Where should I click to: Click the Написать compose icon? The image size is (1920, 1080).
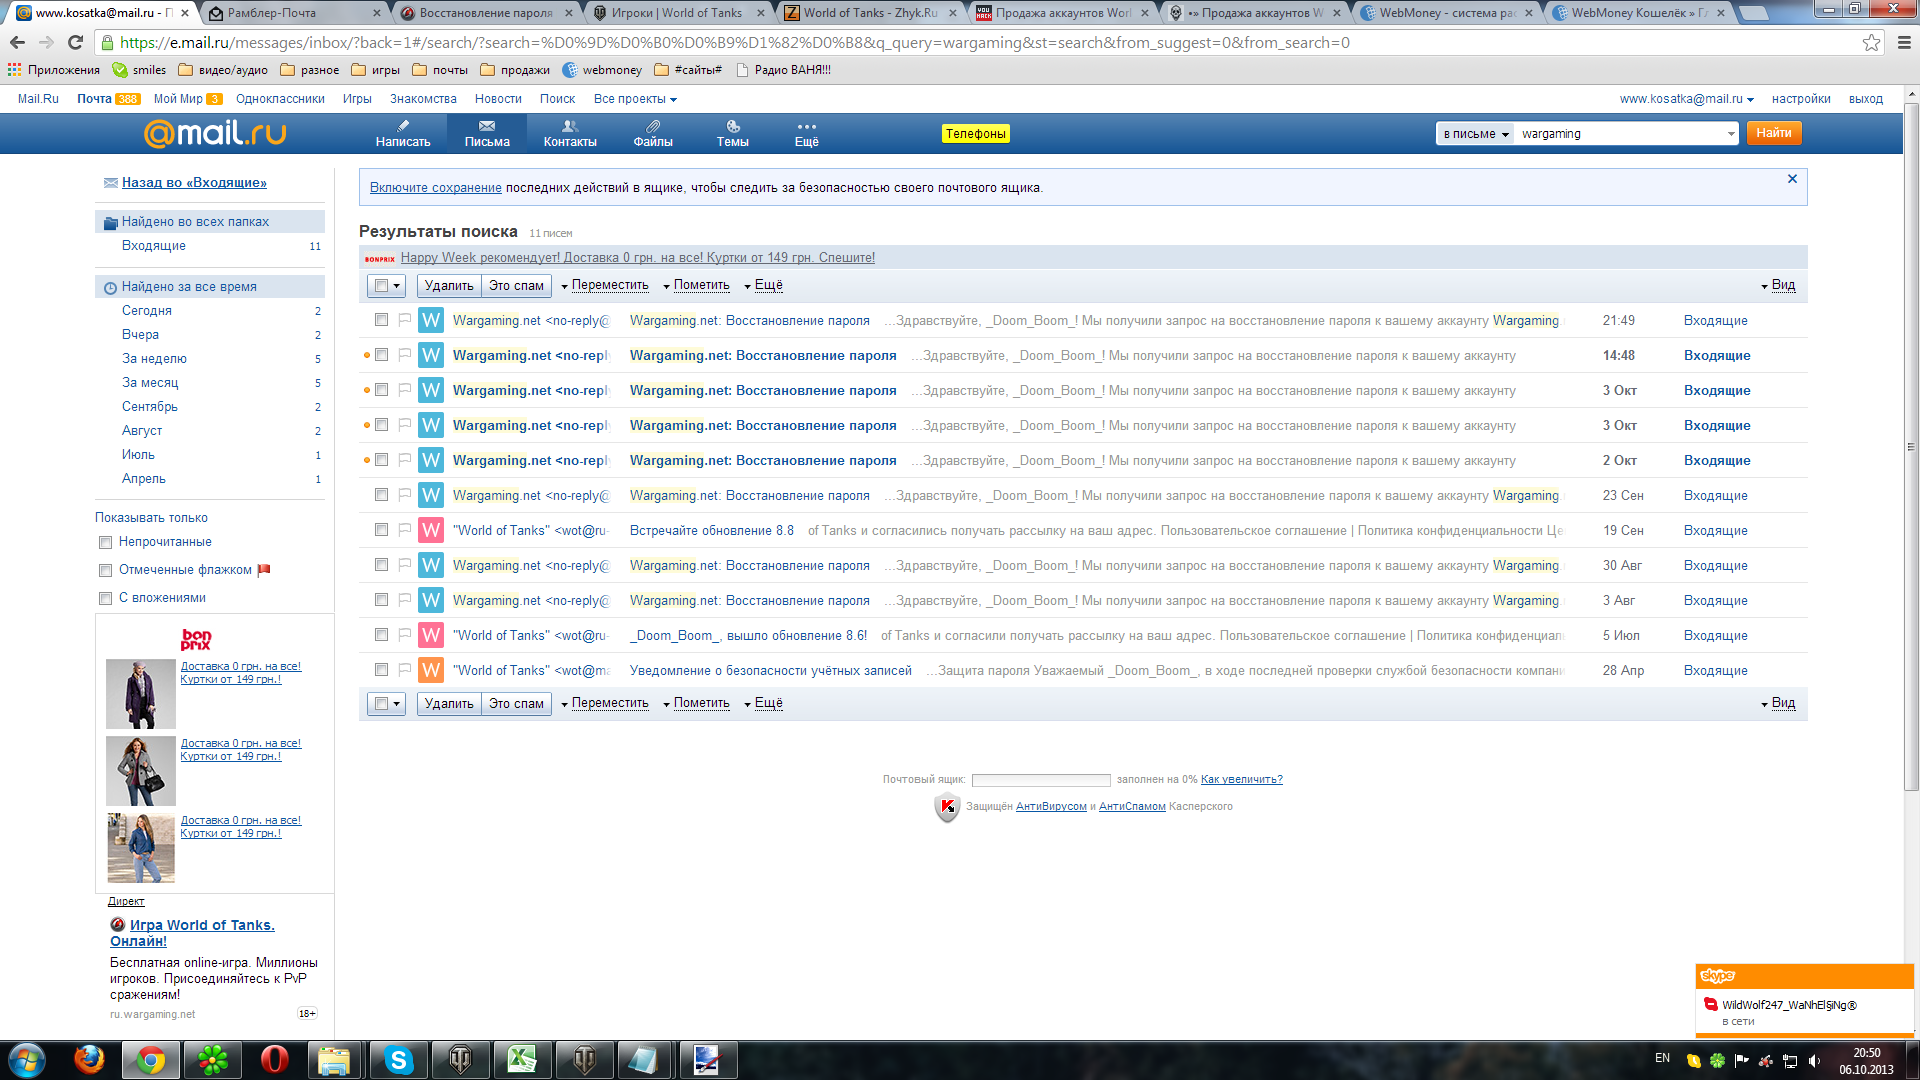tap(403, 126)
